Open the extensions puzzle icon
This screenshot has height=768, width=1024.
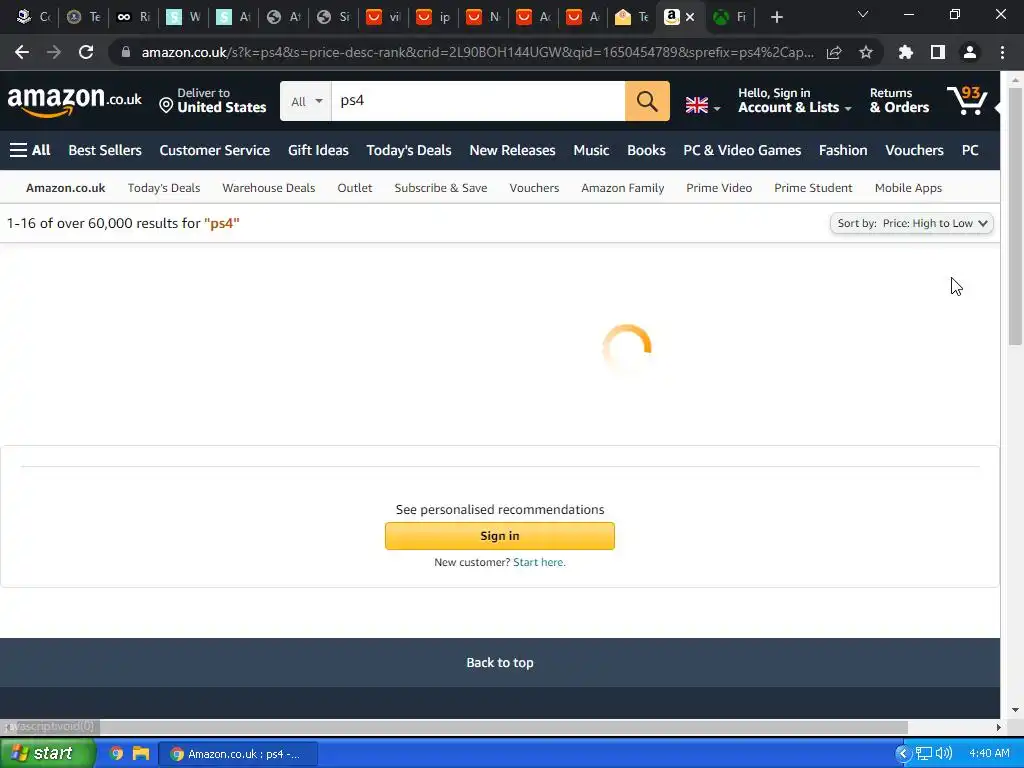[x=906, y=52]
